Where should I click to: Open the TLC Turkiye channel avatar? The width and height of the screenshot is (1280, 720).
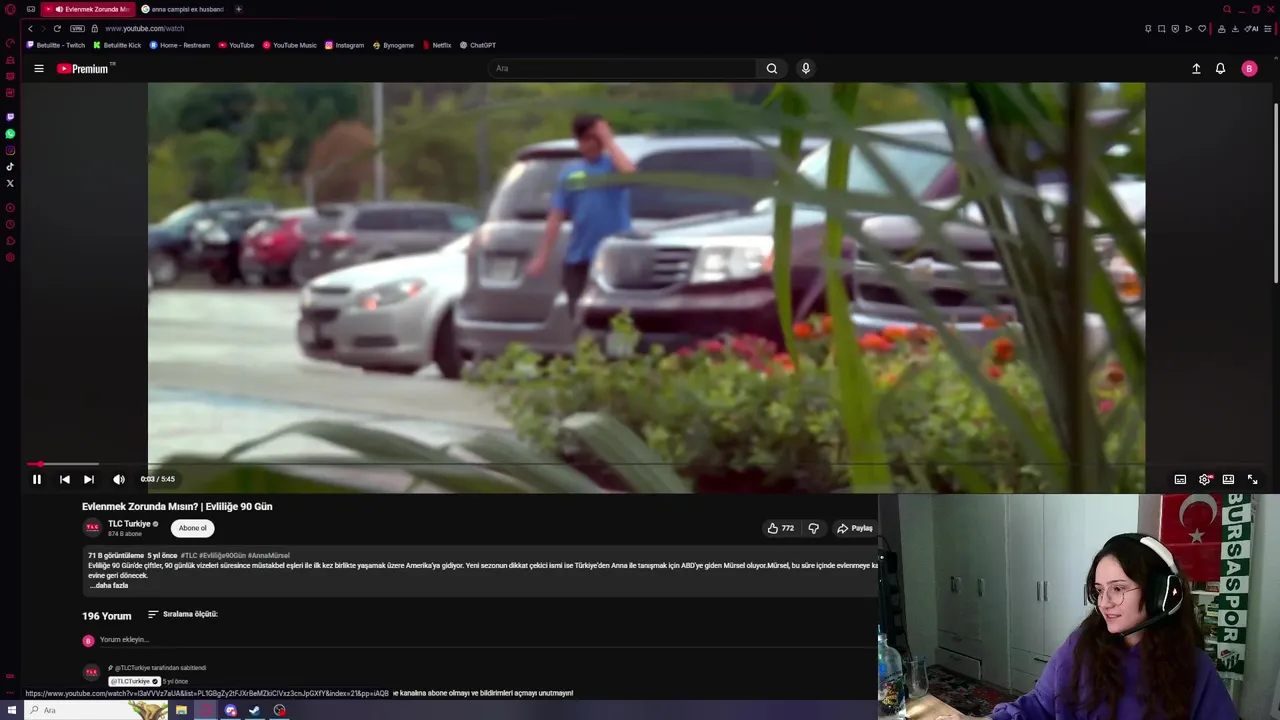92,527
